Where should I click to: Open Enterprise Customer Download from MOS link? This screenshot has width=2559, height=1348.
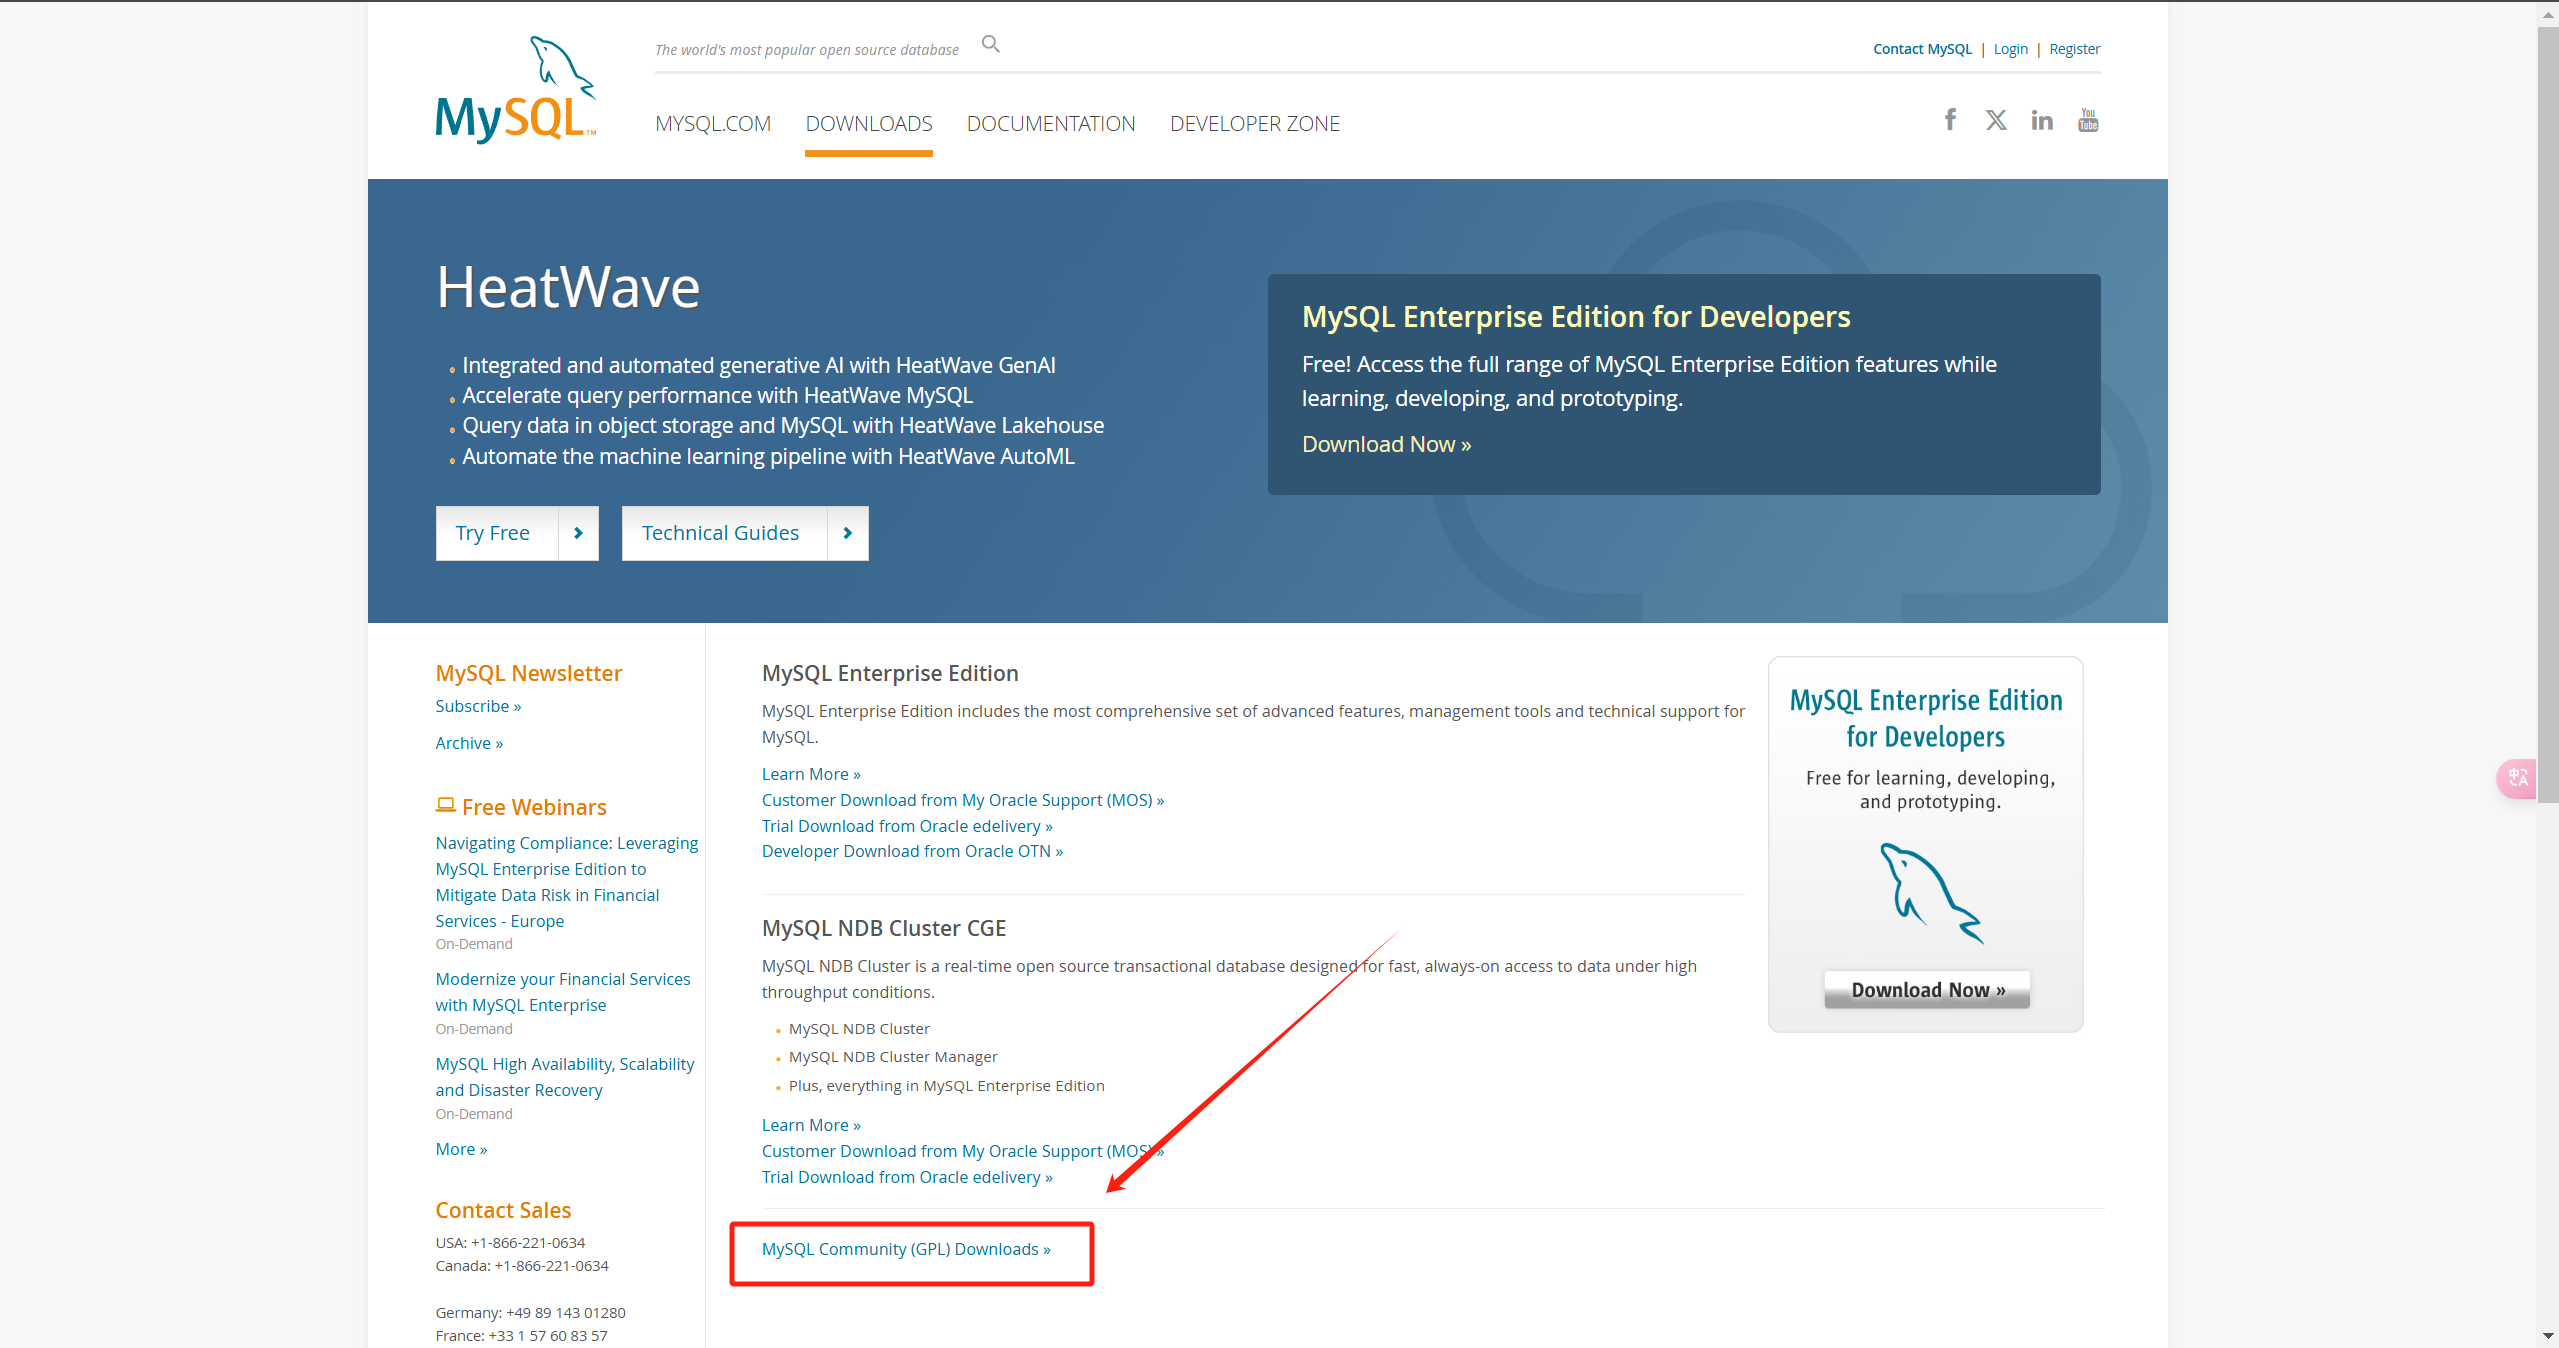point(963,800)
